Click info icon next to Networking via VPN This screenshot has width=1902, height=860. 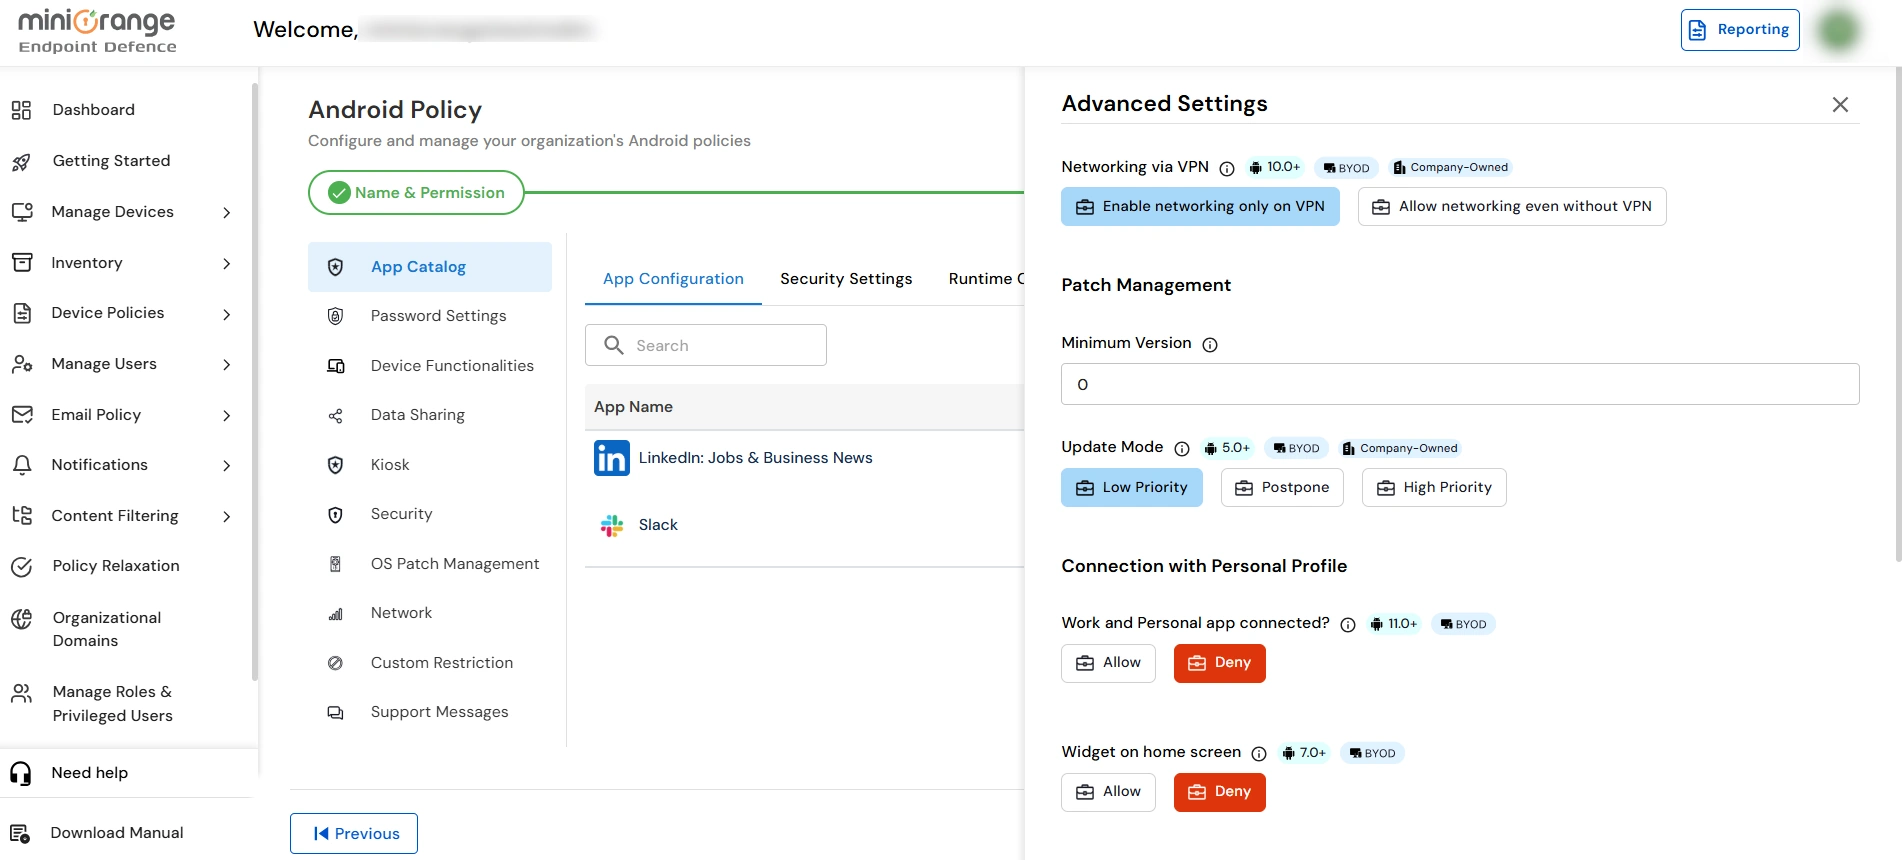(1227, 168)
